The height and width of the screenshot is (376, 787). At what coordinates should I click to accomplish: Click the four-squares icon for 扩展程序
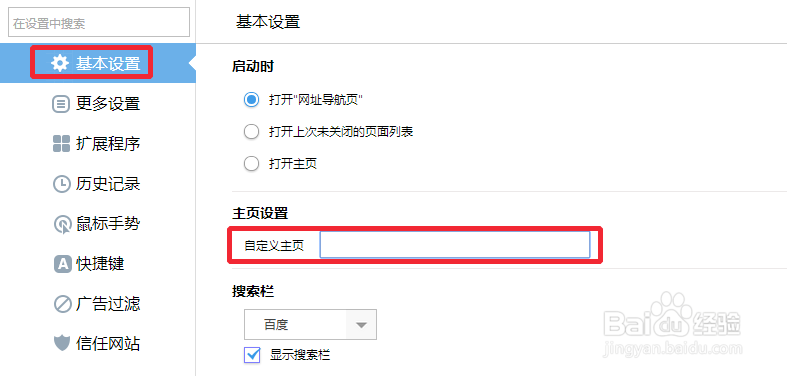pyautogui.click(x=61, y=144)
